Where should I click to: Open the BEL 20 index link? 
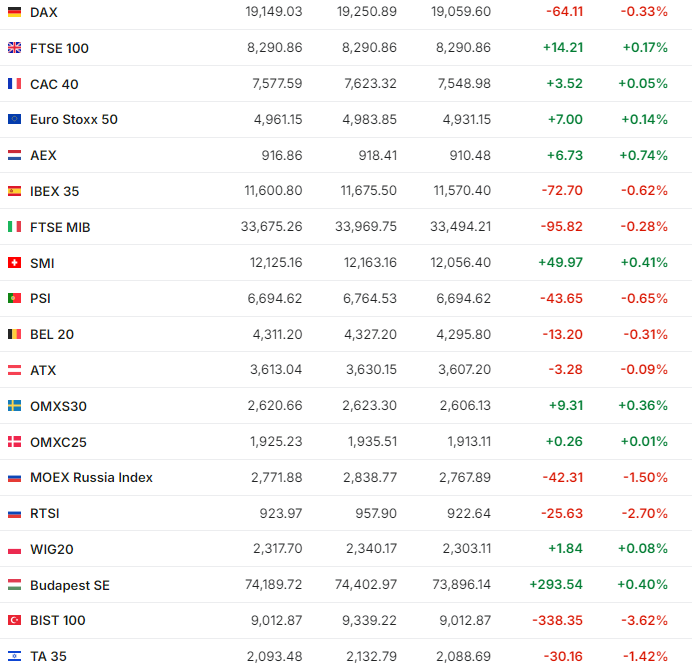coord(52,335)
